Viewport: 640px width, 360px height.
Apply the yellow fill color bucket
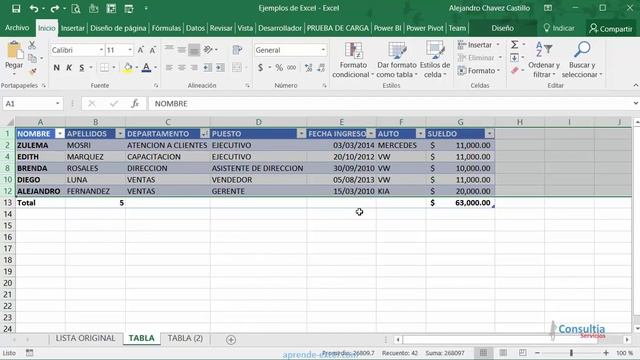(x=128, y=67)
